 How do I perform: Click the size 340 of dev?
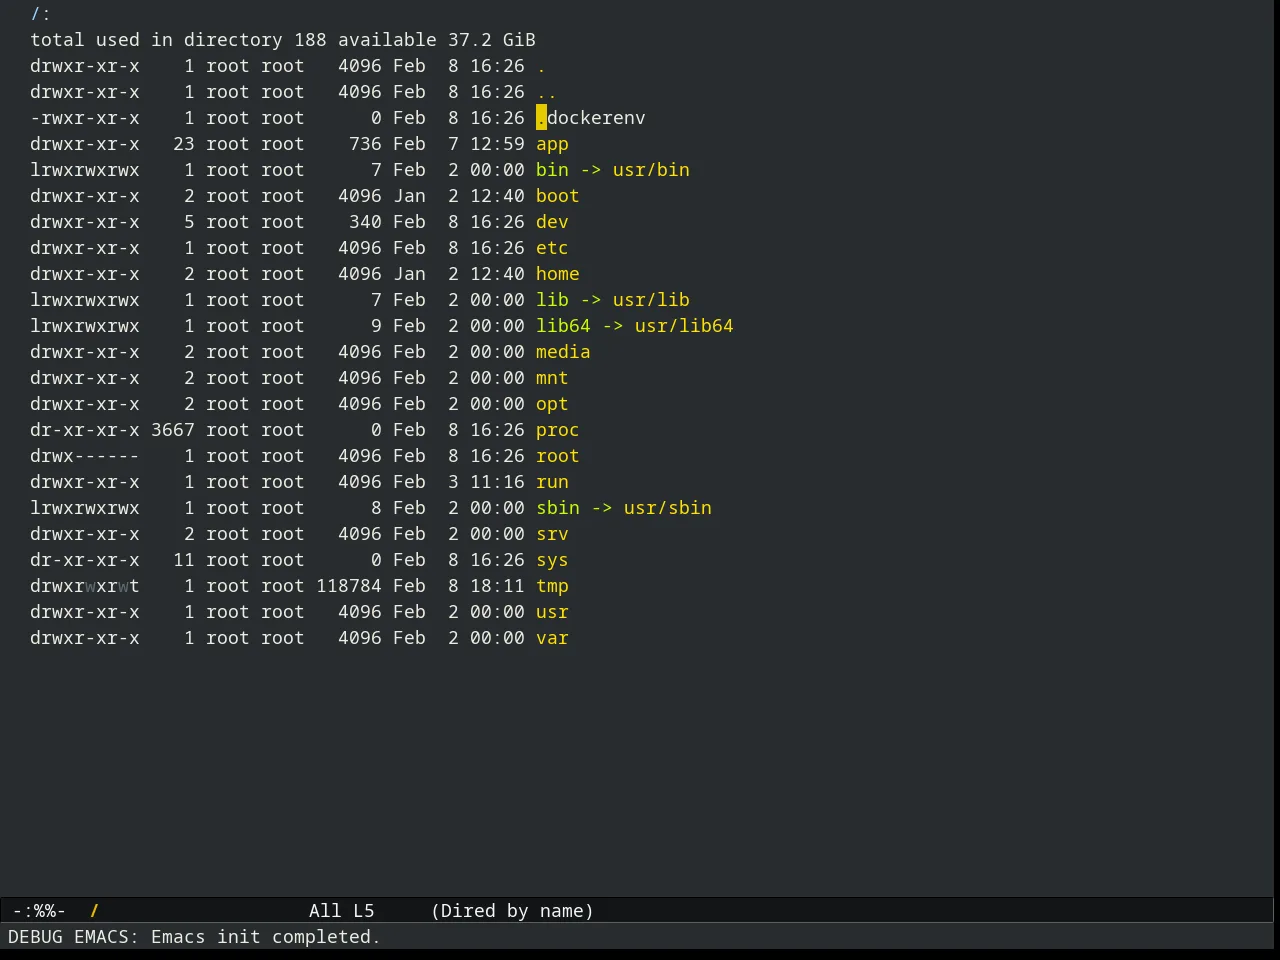tap(365, 222)
